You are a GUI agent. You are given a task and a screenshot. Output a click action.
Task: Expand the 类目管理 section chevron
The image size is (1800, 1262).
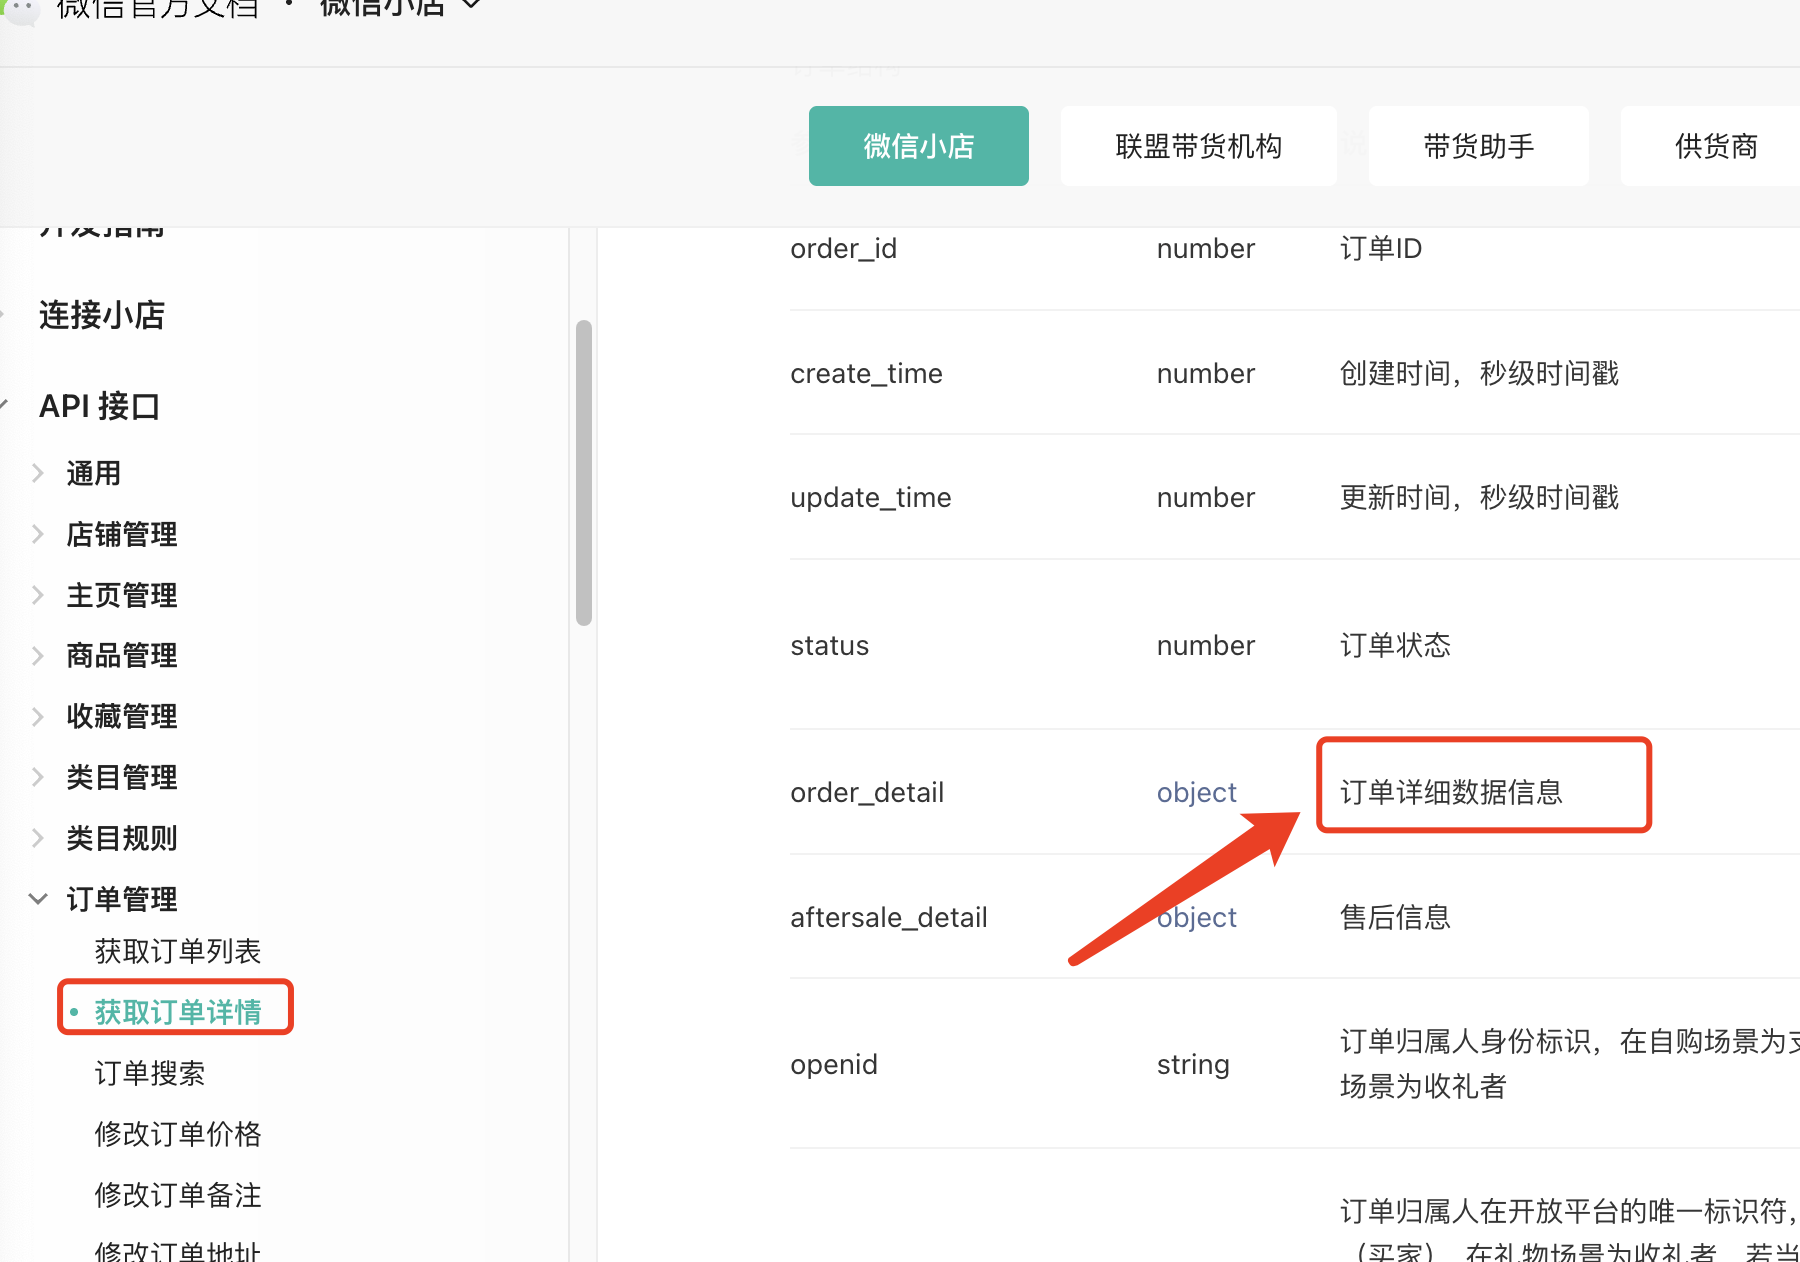38,777
